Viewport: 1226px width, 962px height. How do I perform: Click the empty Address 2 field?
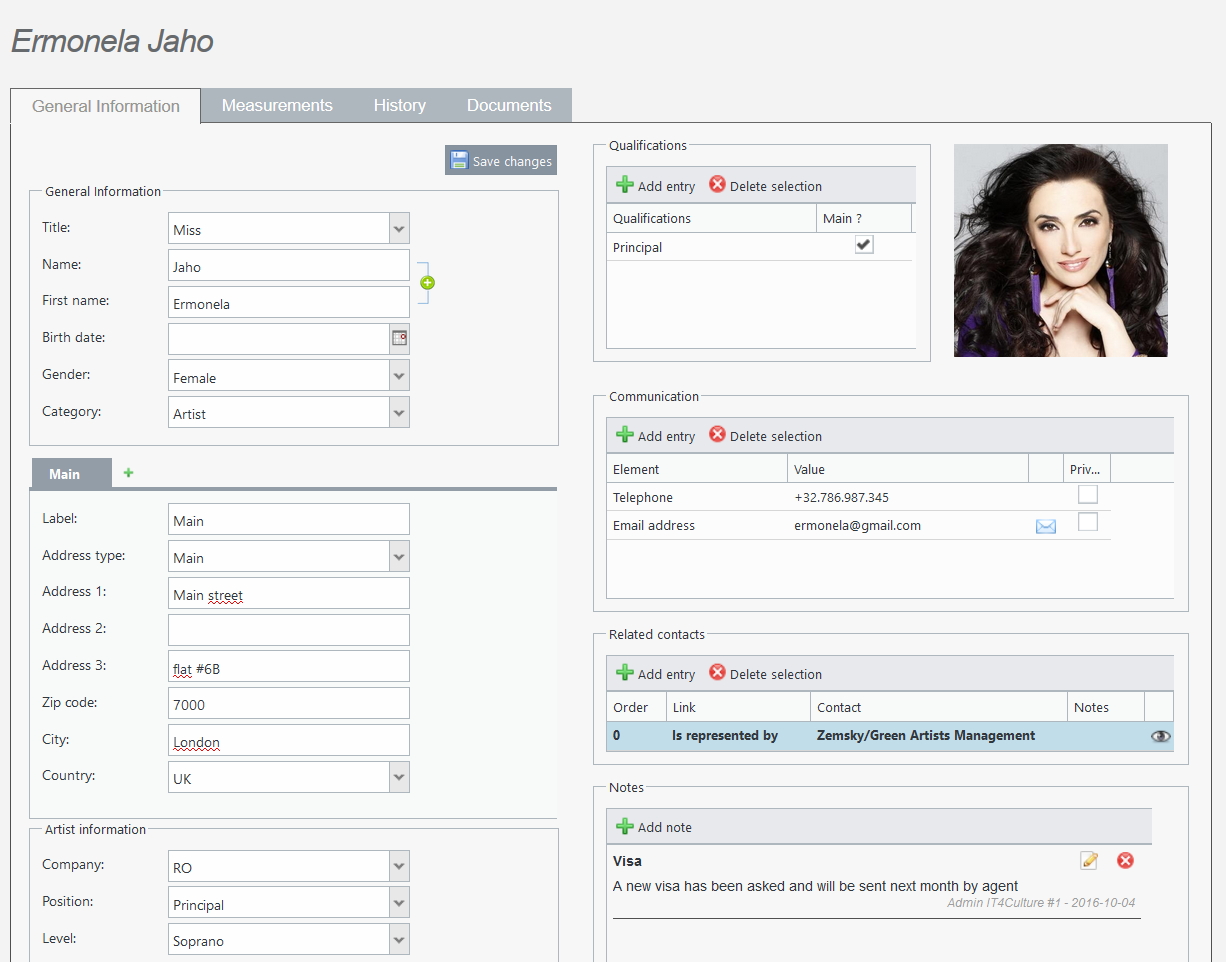[x=289, y=630]
